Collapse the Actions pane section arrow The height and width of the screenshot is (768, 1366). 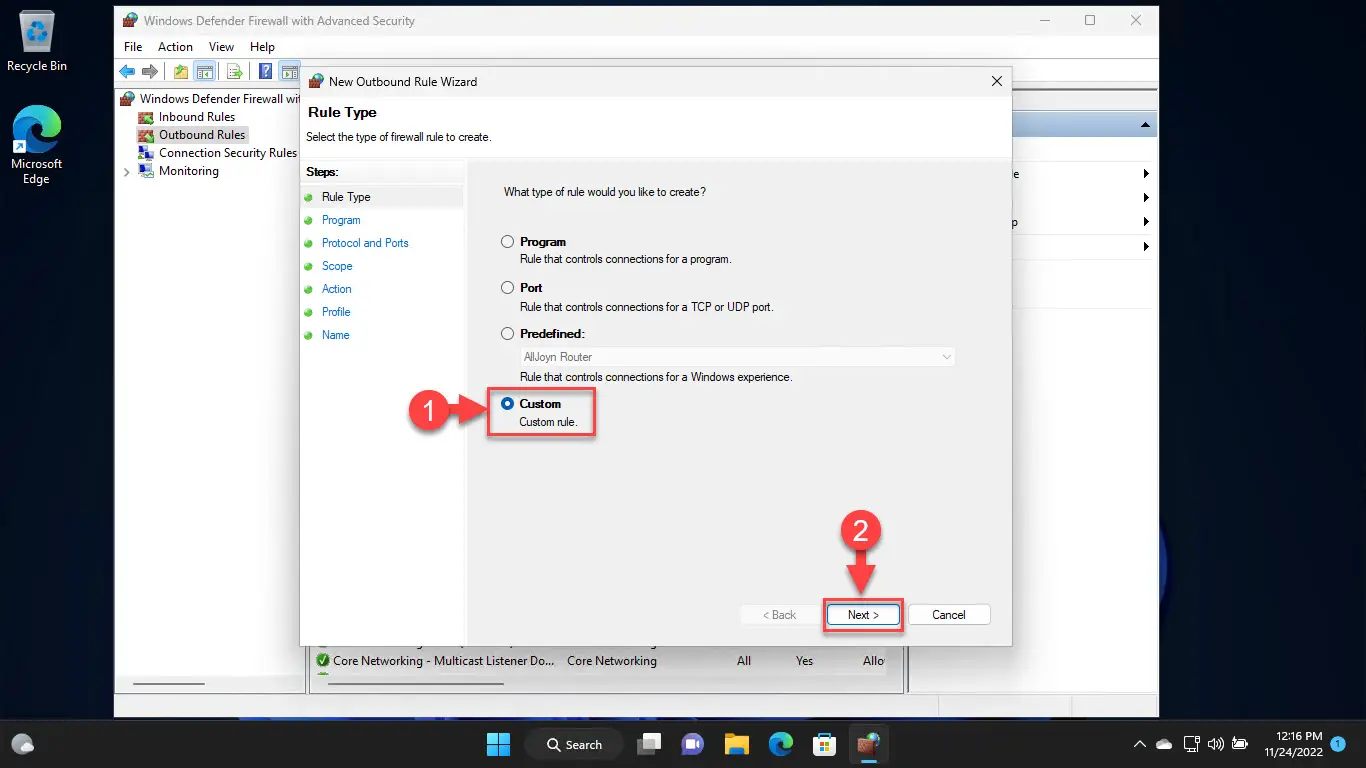(1145, 125)
